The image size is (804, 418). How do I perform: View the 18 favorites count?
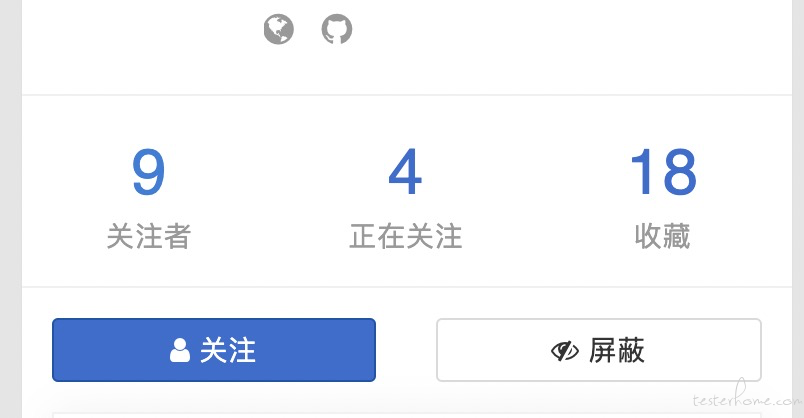point(663,172)
